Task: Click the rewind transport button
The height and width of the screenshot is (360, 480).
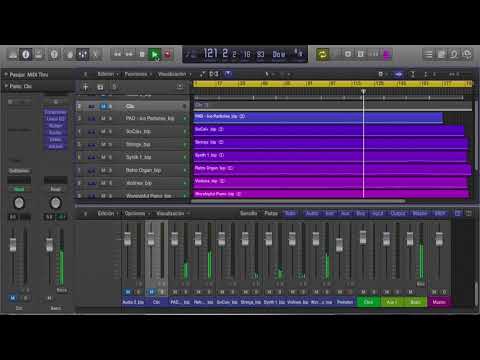Action: tap(117, 54)
